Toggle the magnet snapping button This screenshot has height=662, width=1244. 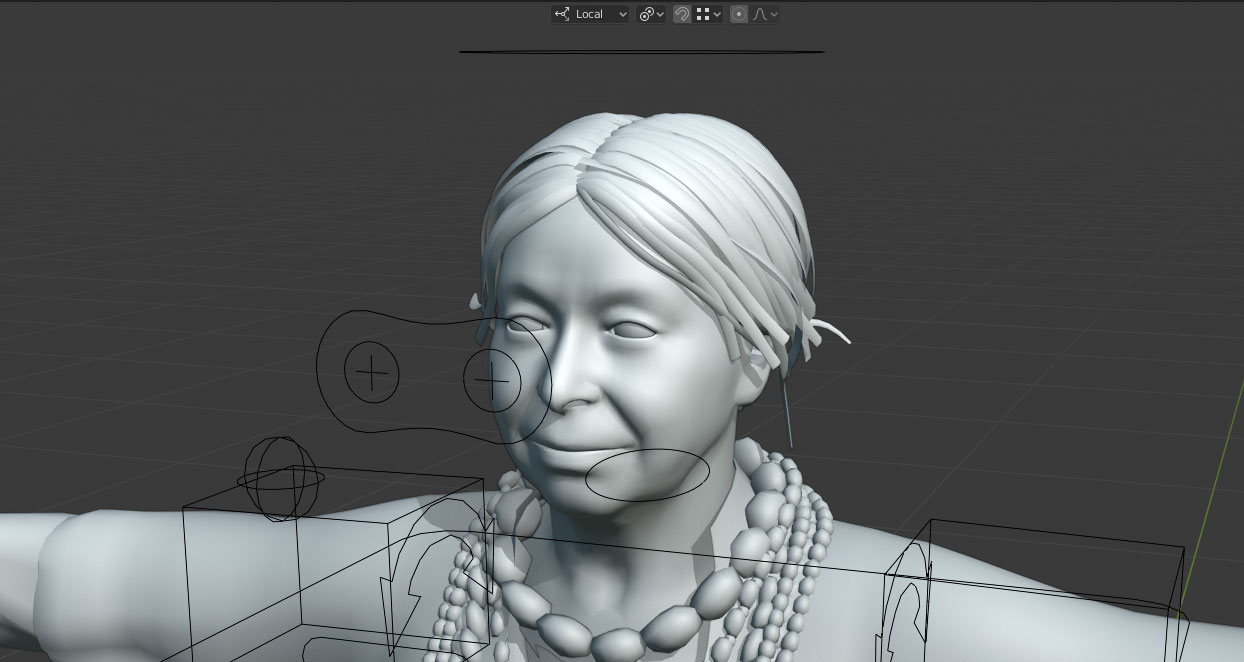click(682, 14)
